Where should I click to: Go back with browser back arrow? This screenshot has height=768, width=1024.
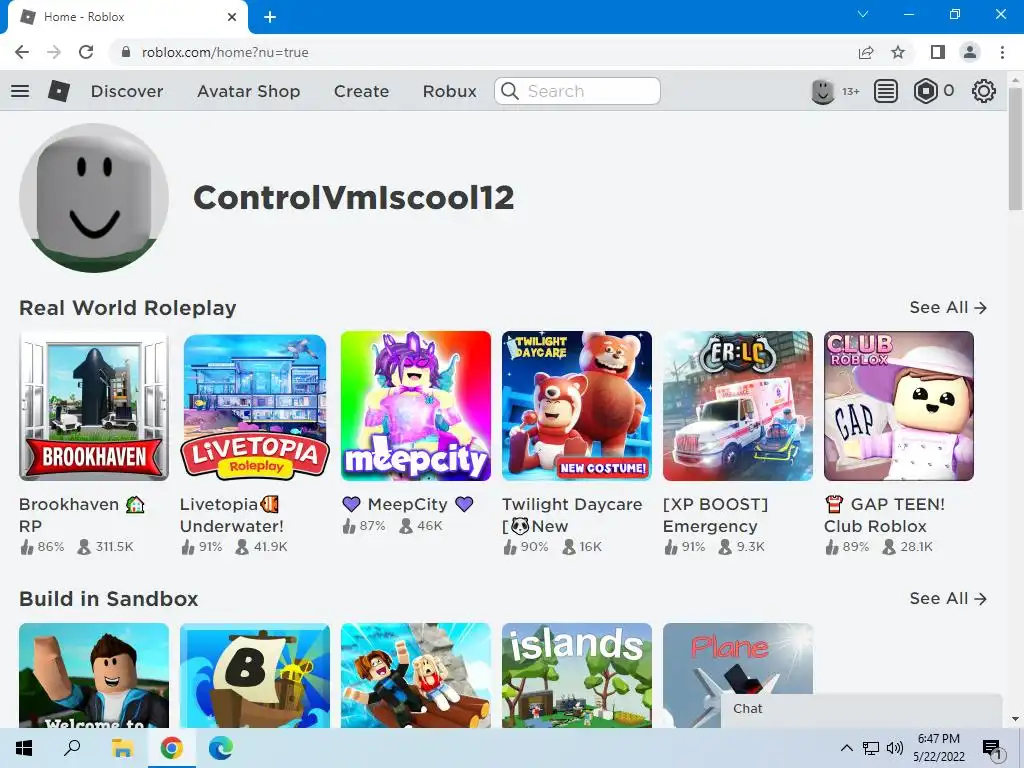(22, 52)
